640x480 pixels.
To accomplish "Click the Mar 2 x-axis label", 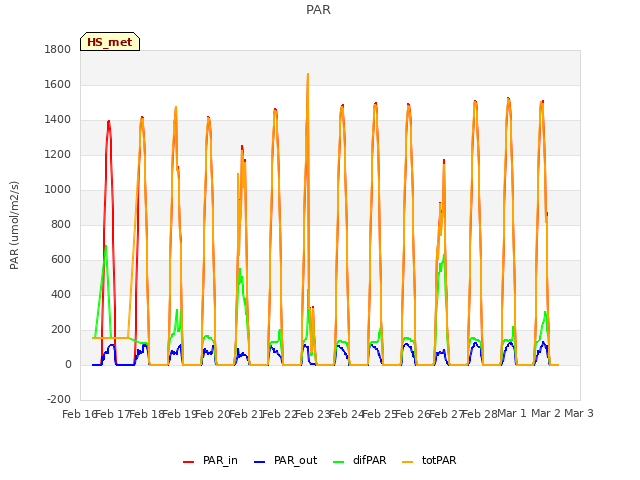I will tap(546, 413).
